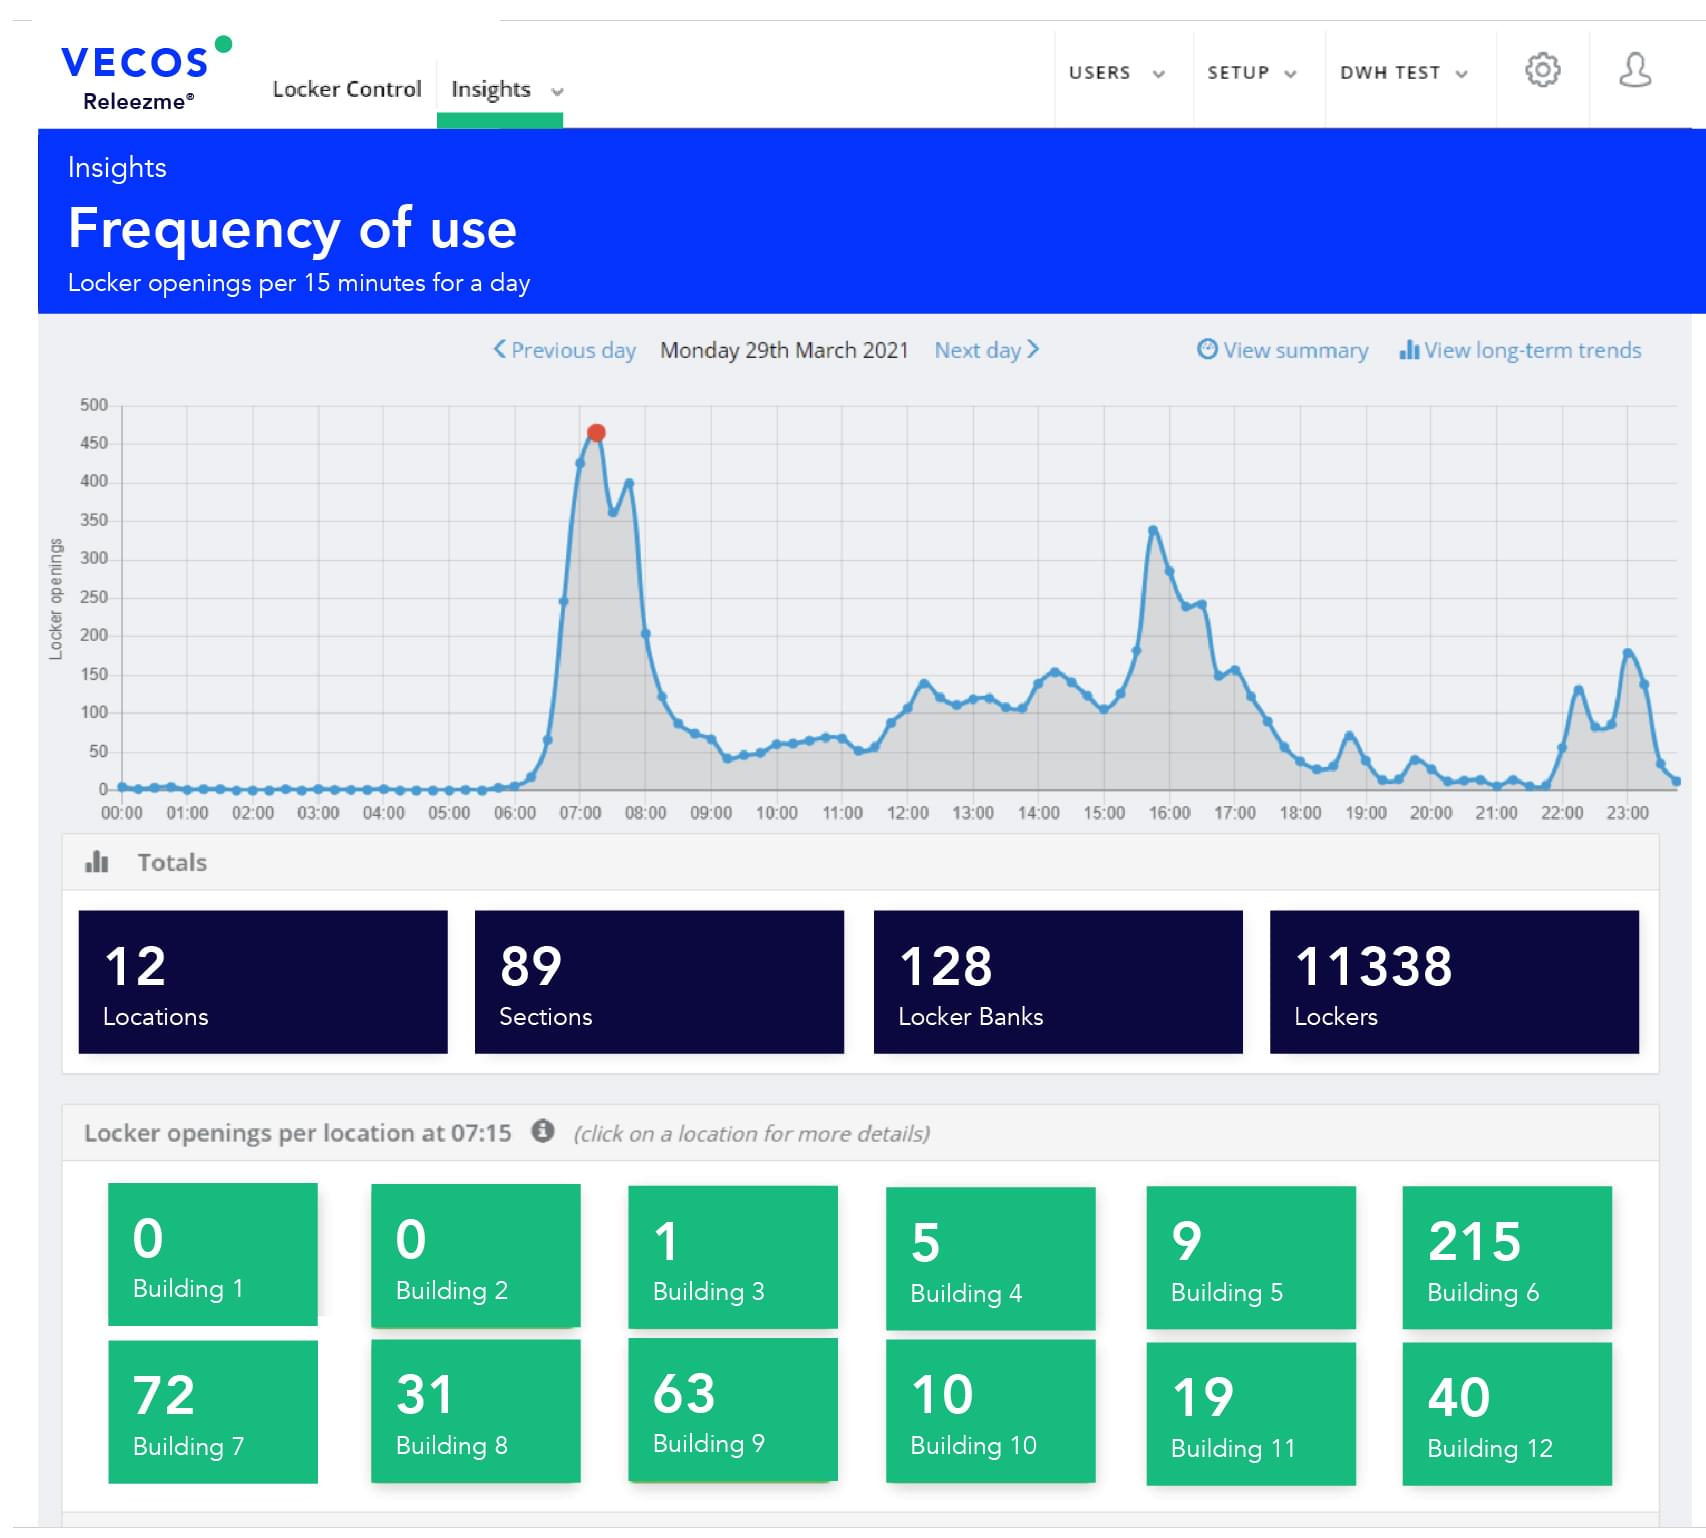This screenshot has width=1706, height=1538.
Task: Click the 11338 Lockers total card
Action: [x=1453, y=981]
